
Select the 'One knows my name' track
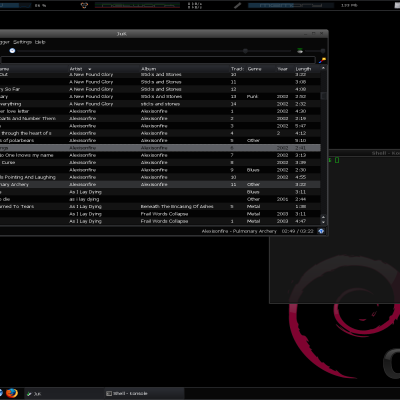[x=160, y=155]
